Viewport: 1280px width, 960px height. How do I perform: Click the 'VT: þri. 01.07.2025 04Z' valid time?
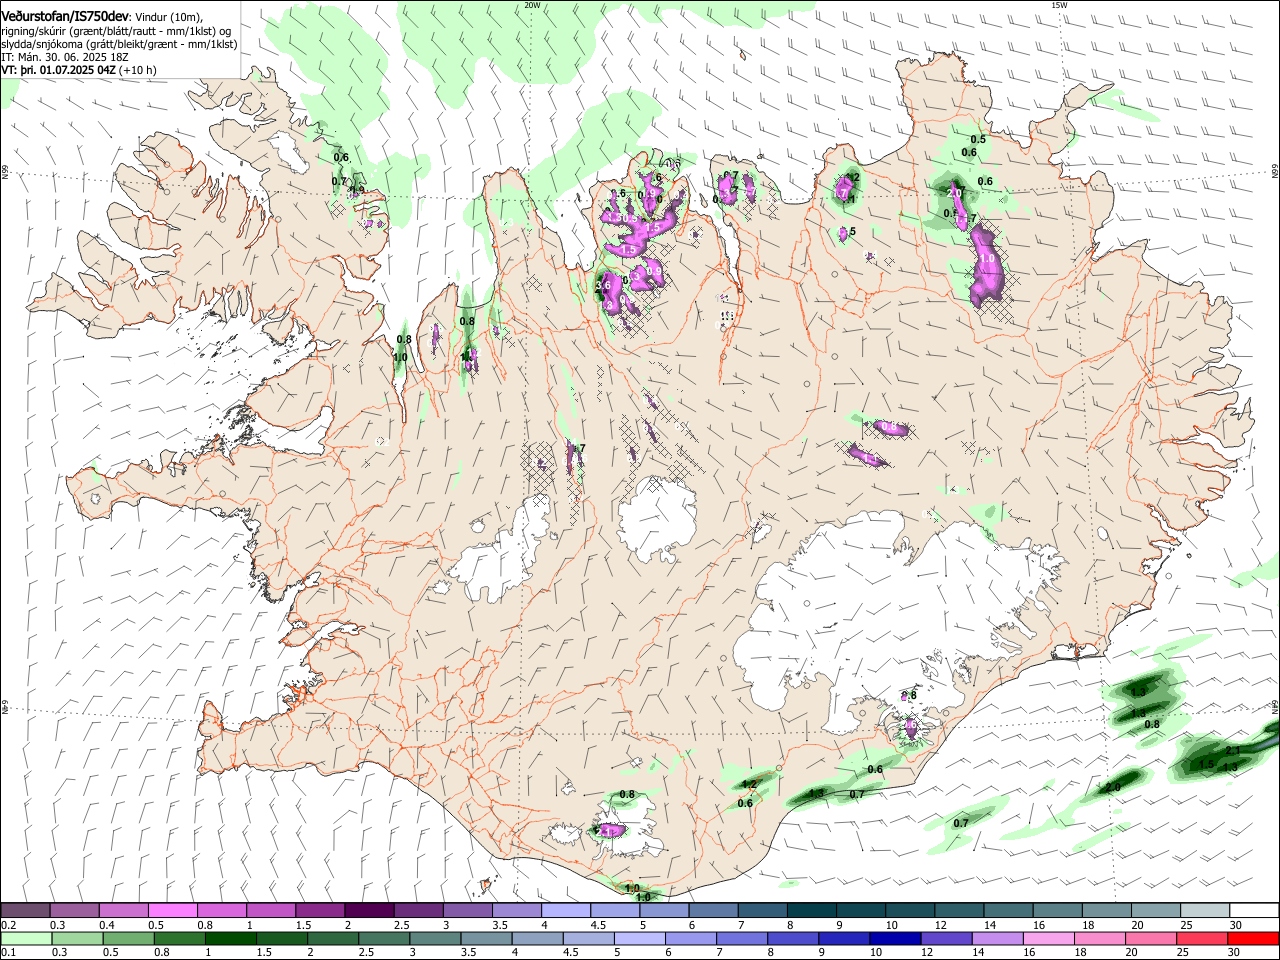tap(59, 70)
